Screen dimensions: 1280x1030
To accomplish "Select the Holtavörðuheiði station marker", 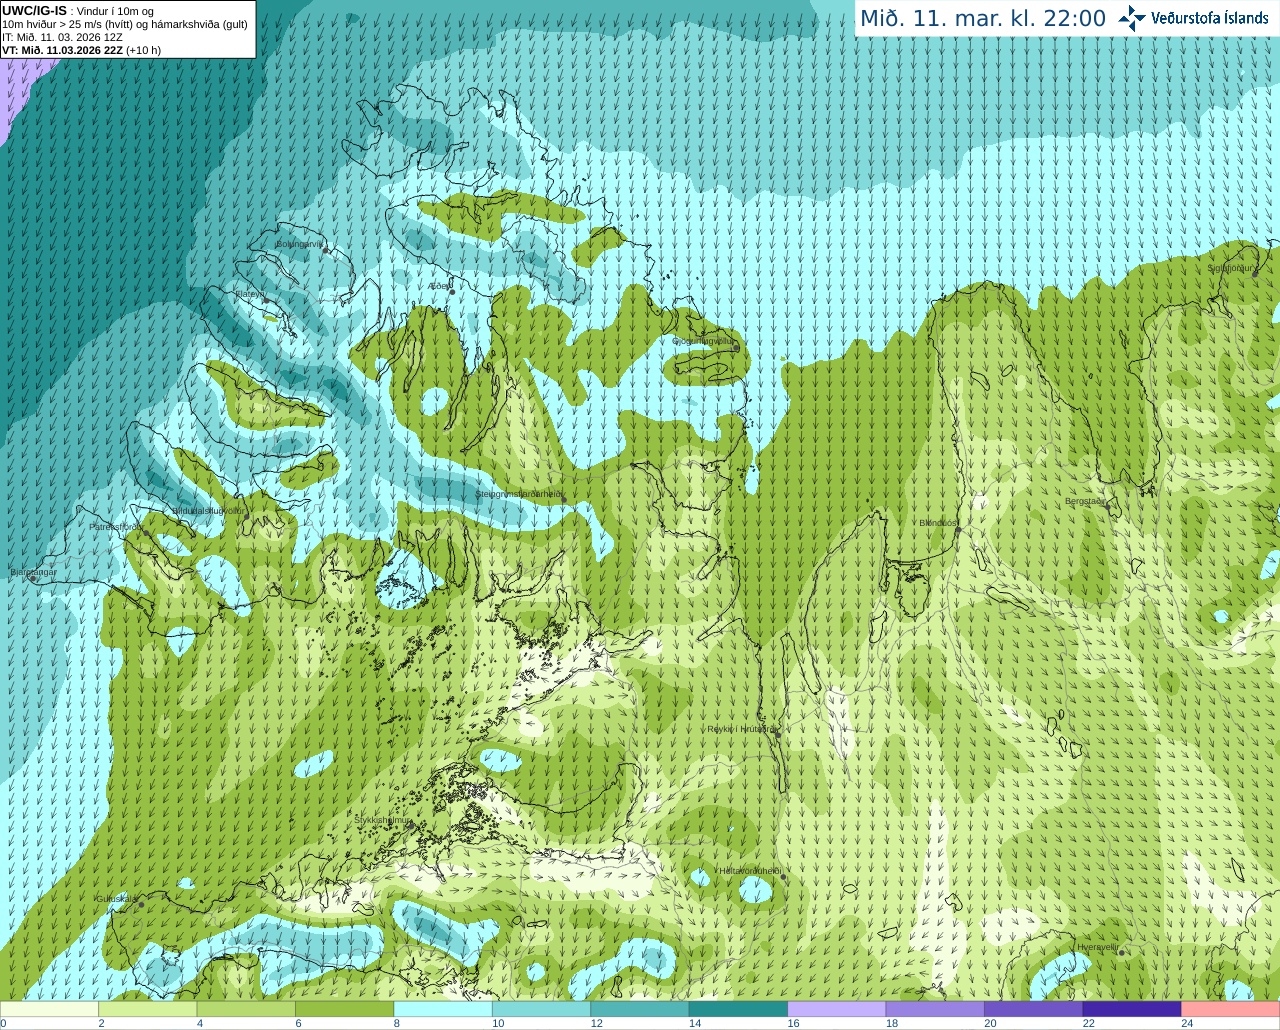I will (x=783, y=877).
